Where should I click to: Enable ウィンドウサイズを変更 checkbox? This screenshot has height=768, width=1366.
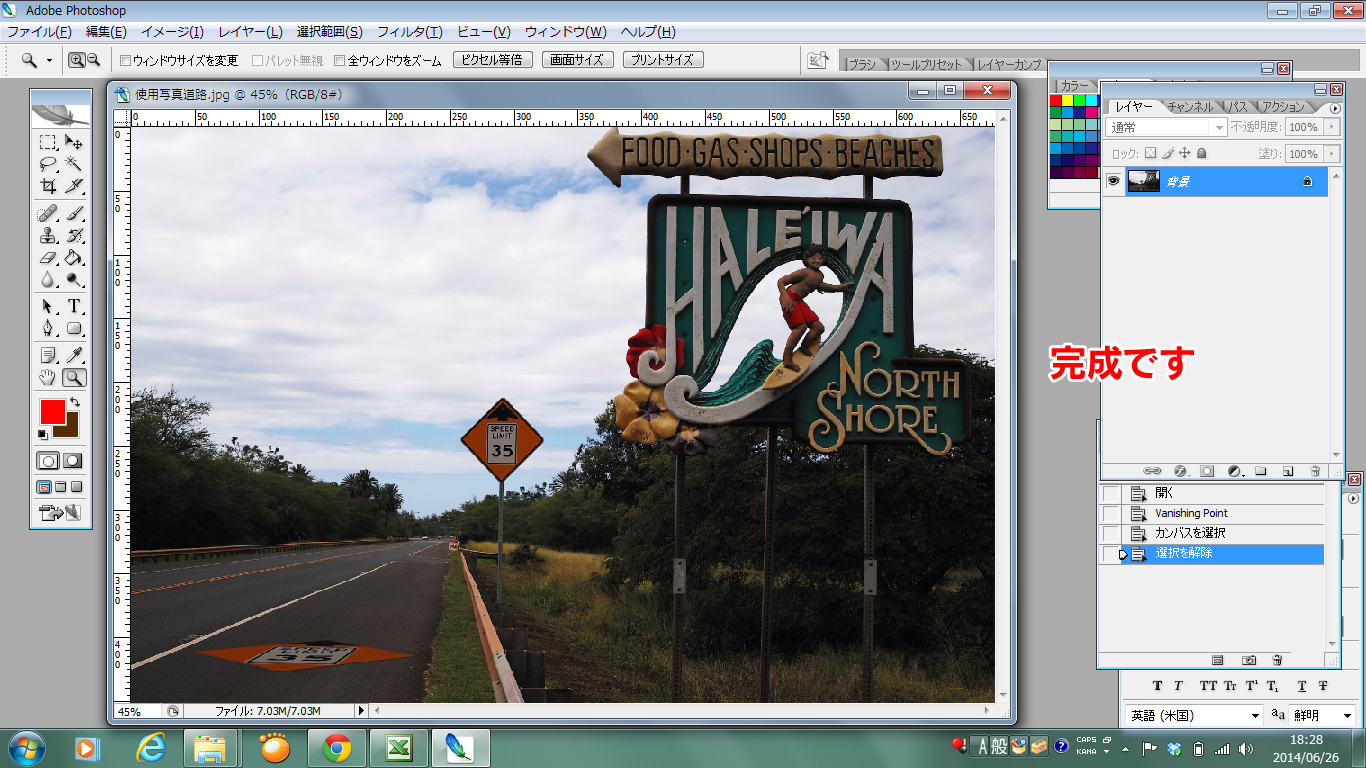click(x=126, y=60)
